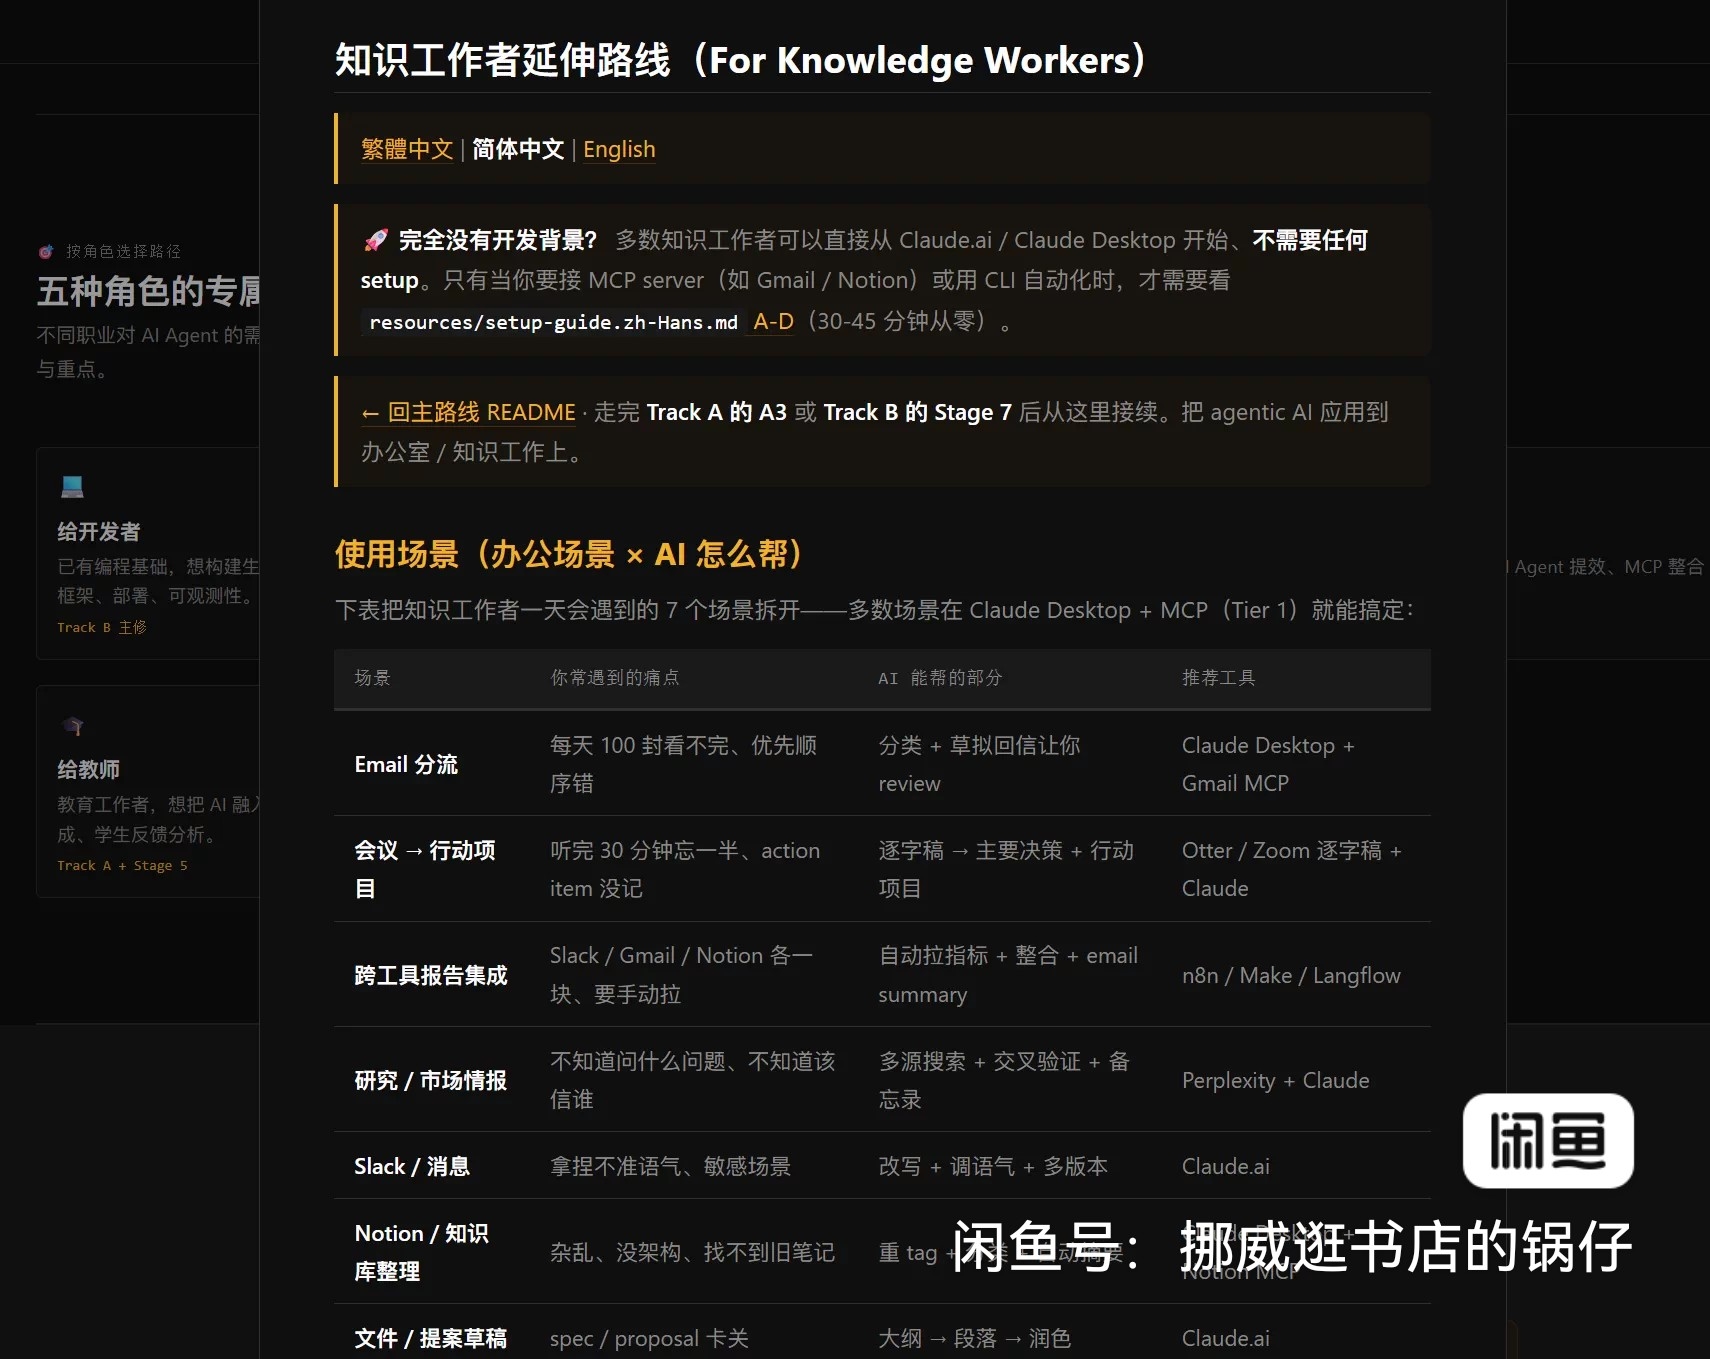This screenshot has height=1359, width=1710.
Task: Click Claude.ai in the 'Slack / 消息' row
Action: 1226,1166
